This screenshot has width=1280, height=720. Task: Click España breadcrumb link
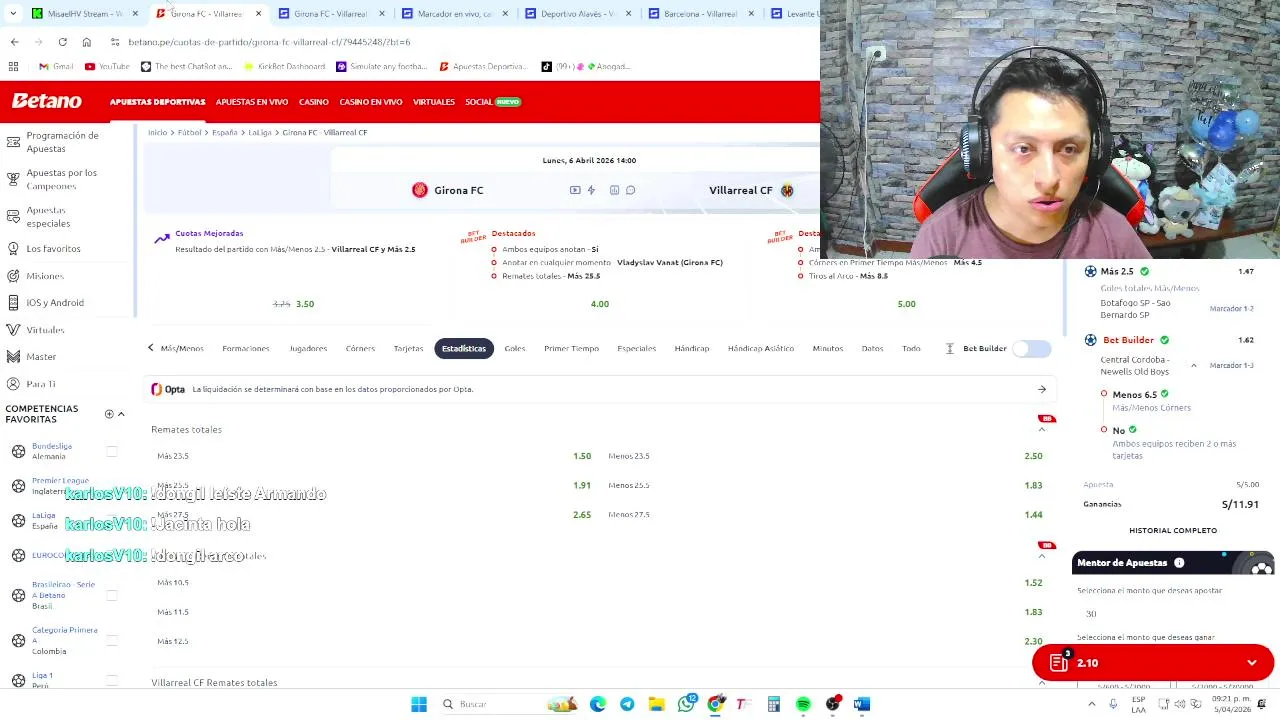225,132
